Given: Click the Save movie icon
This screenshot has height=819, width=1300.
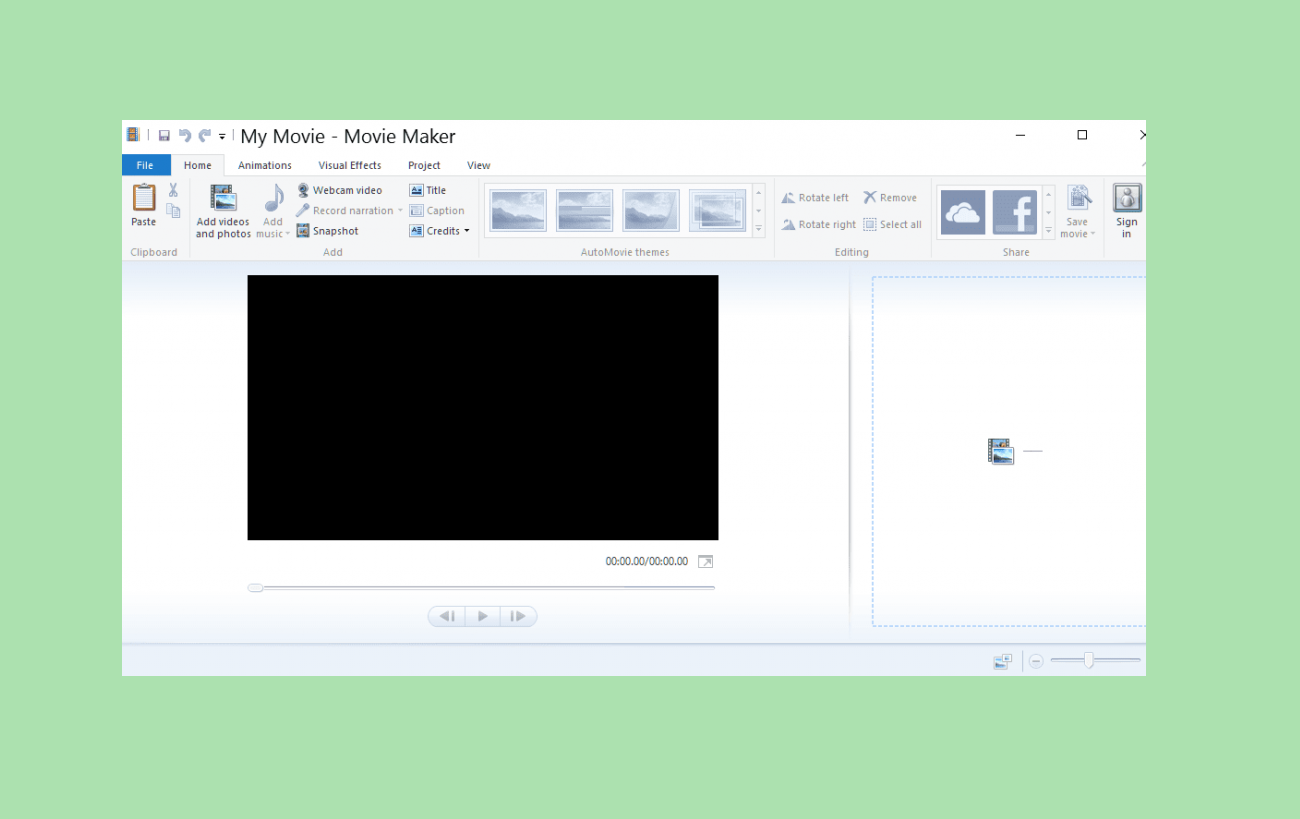Looking at the screenshot, I should pyautogui.click(x=1078, y=199).
